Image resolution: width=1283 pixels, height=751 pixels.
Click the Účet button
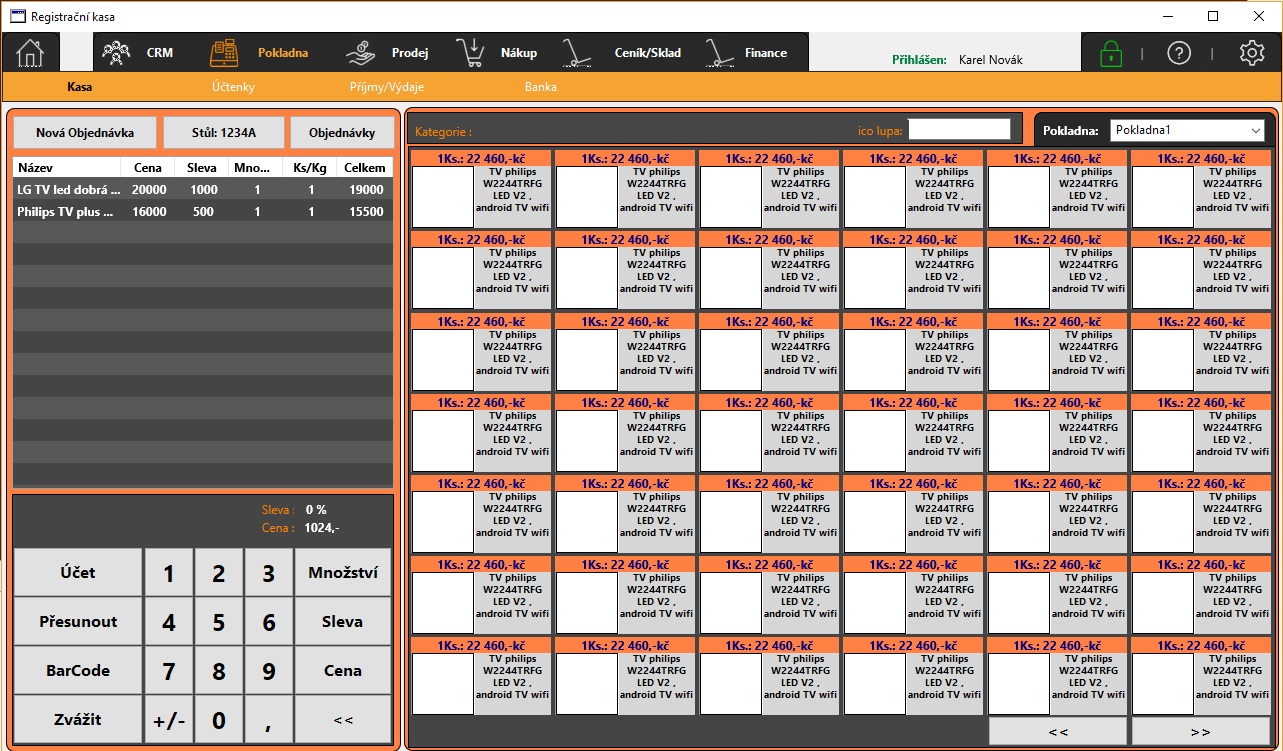[x=78, y=572]
